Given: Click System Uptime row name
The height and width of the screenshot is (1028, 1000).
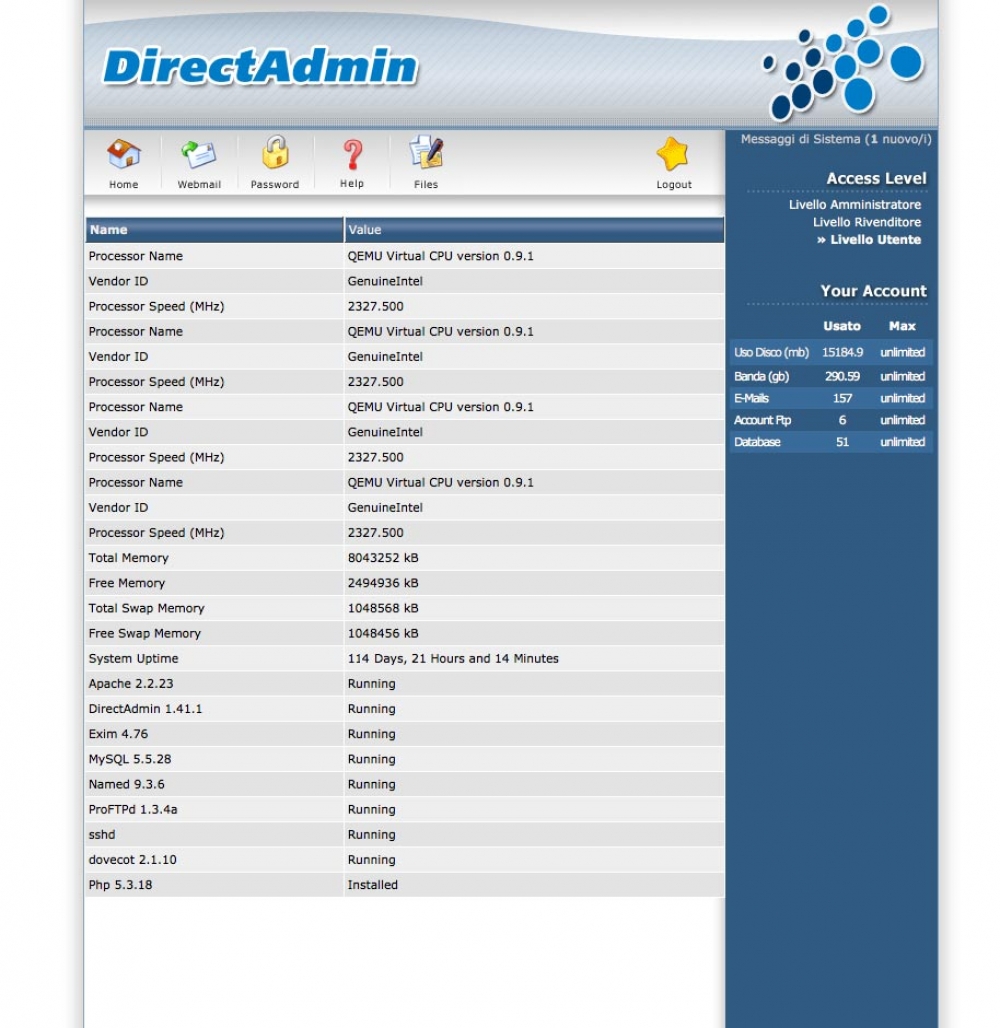Looking at the screenshot, I should click(133, 659).
